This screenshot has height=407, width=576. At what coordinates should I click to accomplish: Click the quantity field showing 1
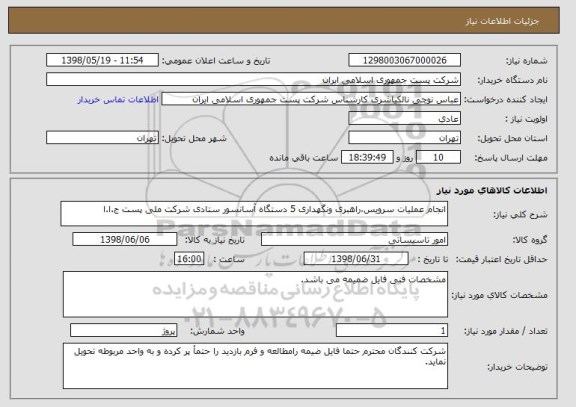click(392, 331)
